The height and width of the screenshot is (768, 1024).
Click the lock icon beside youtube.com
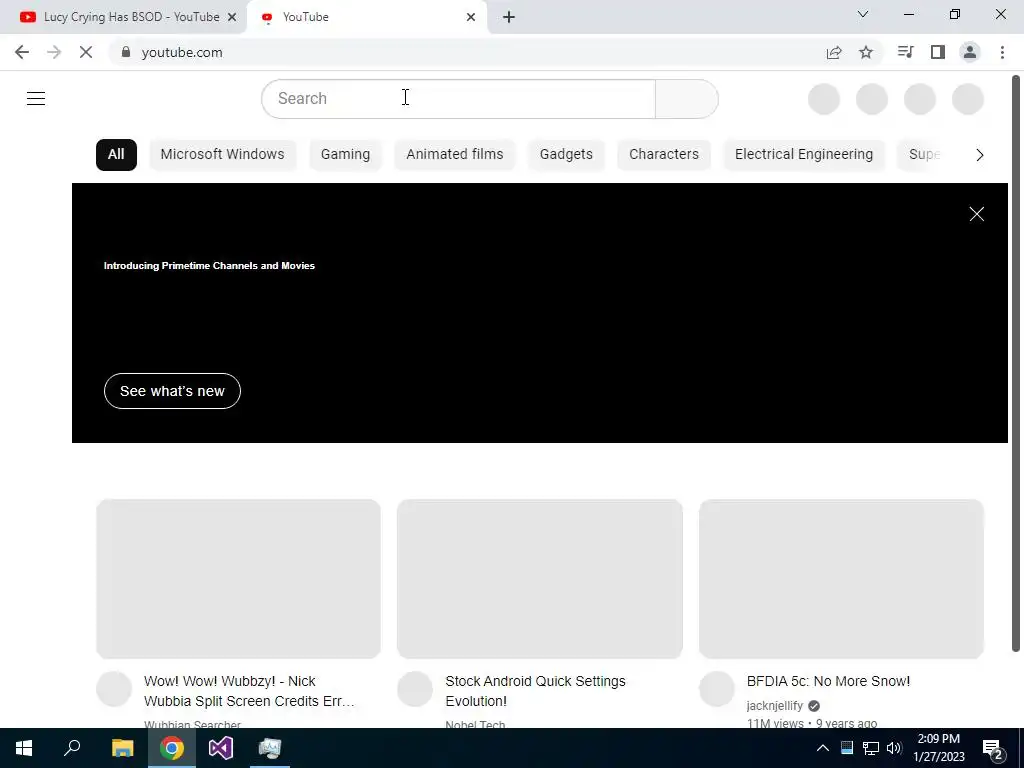click(x=126, y=52)
